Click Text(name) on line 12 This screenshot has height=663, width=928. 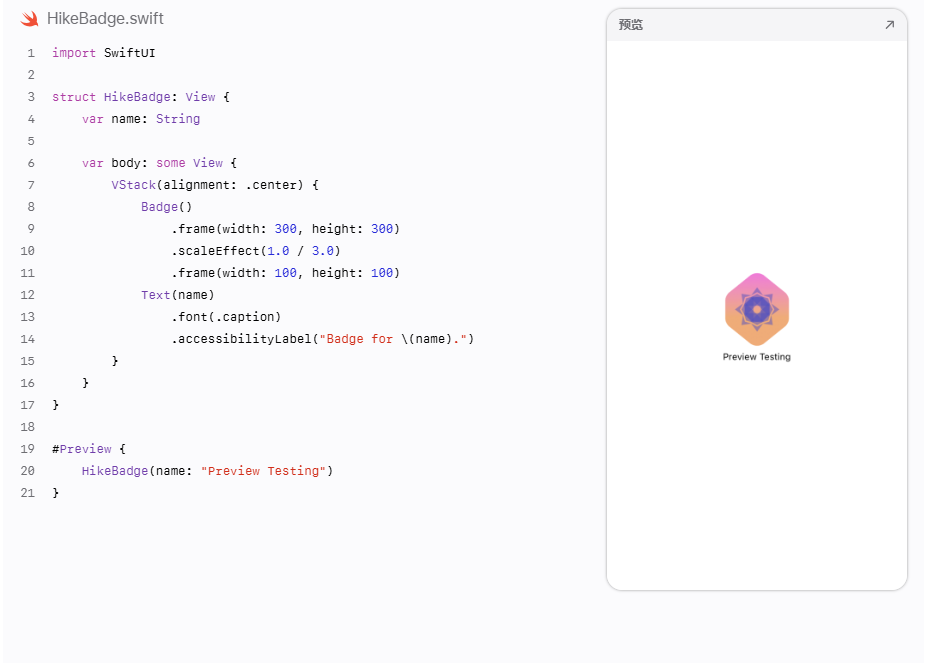click(x=178, y=295)
